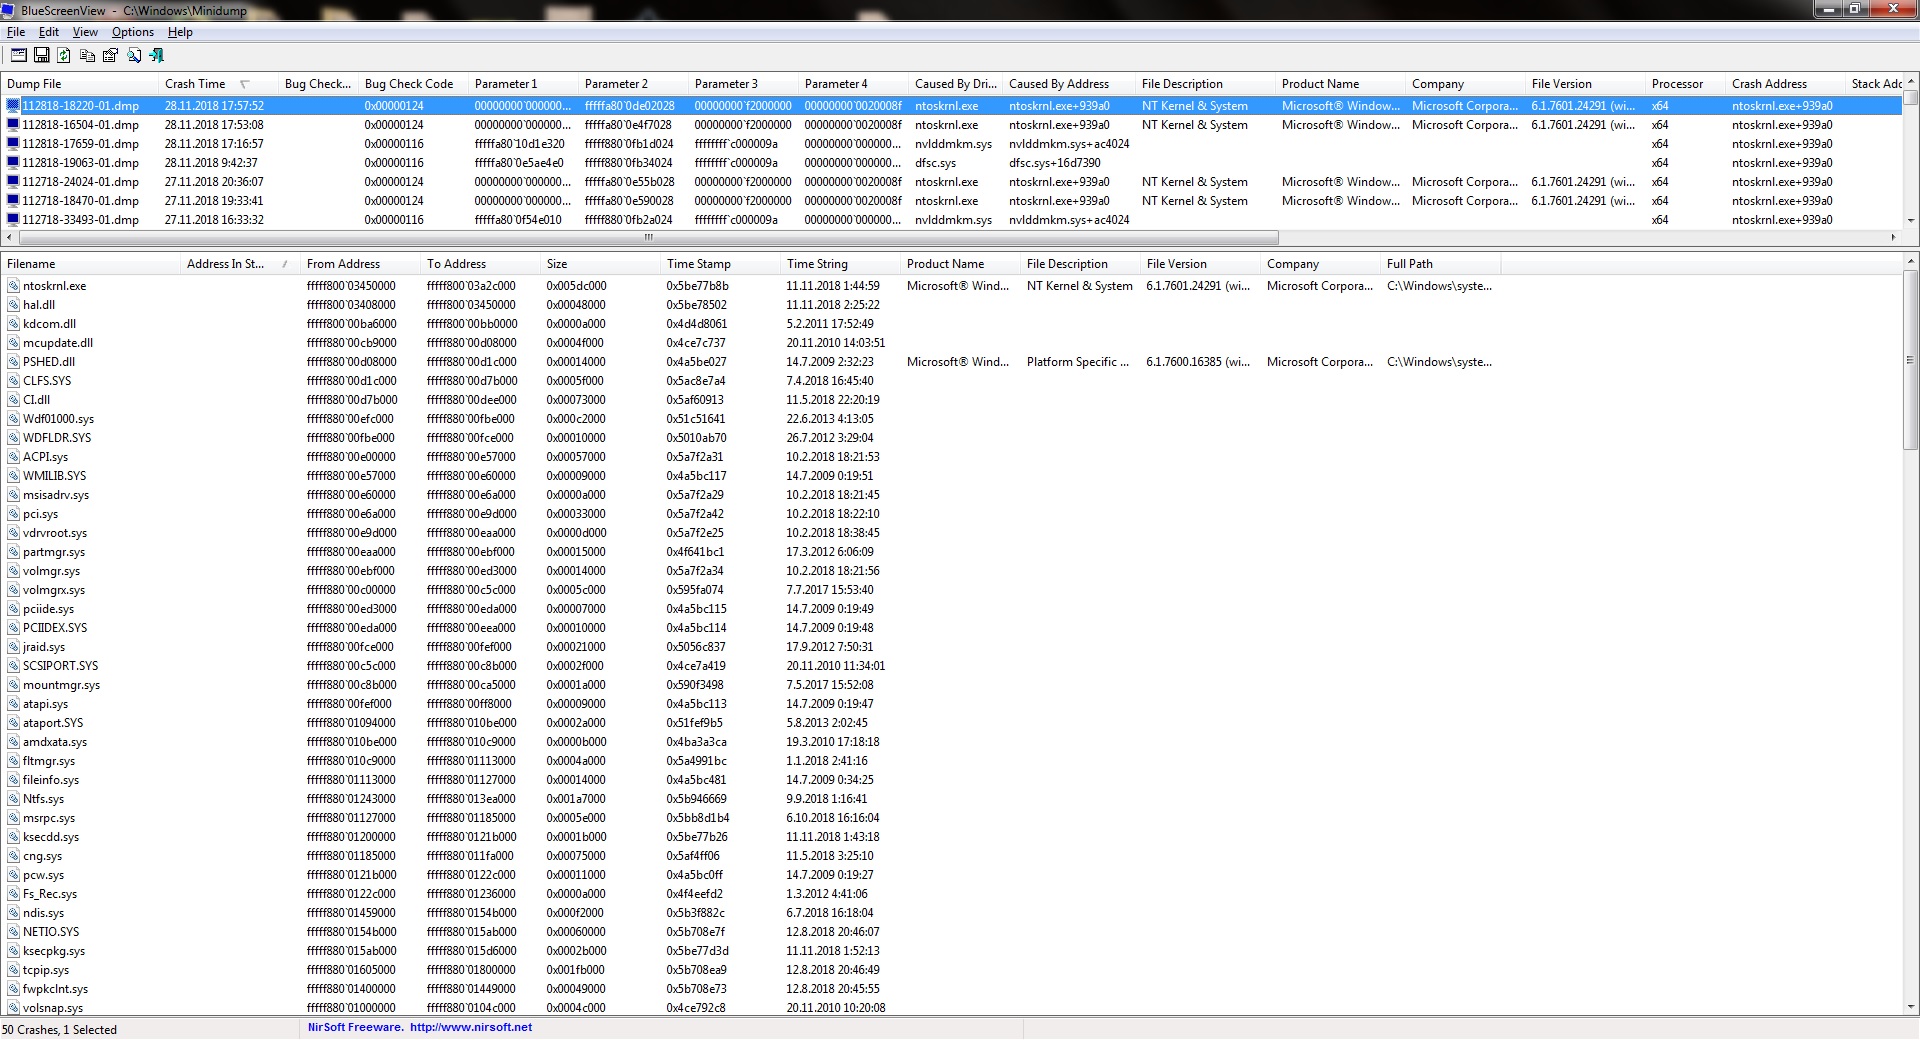Viewport: 1920px width, 1040px height.
Task: Click the ntoskrnl.exe file icon in lower pane
Action: click(x=14, y=286)
